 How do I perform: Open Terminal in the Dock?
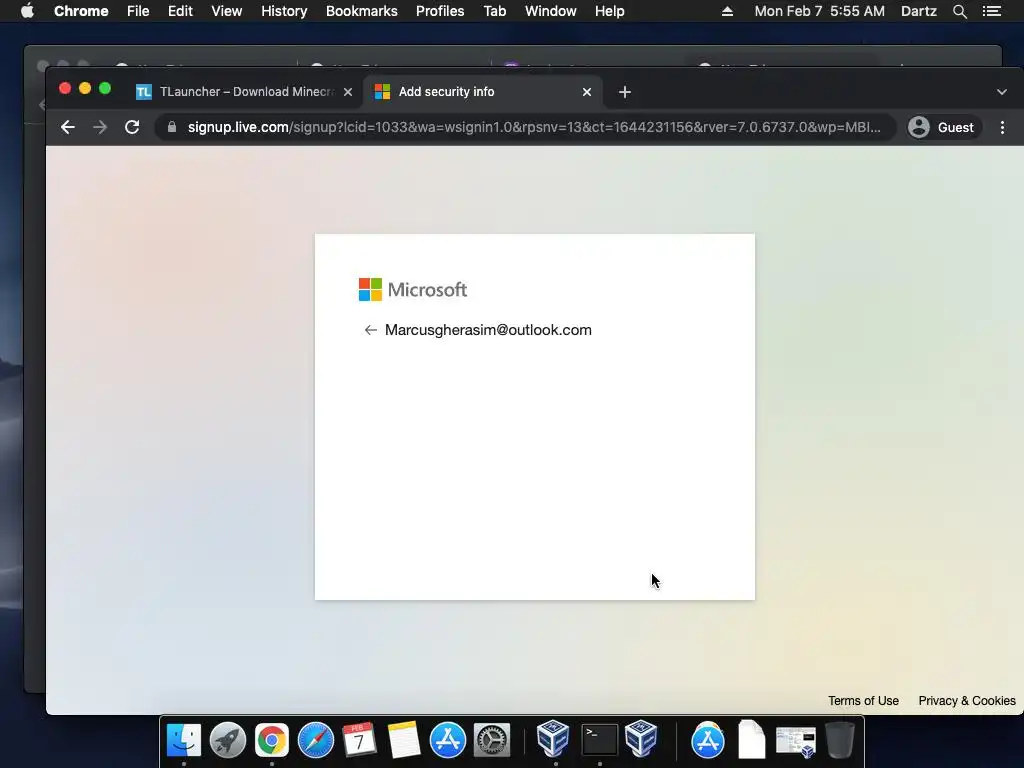point(599,740)
